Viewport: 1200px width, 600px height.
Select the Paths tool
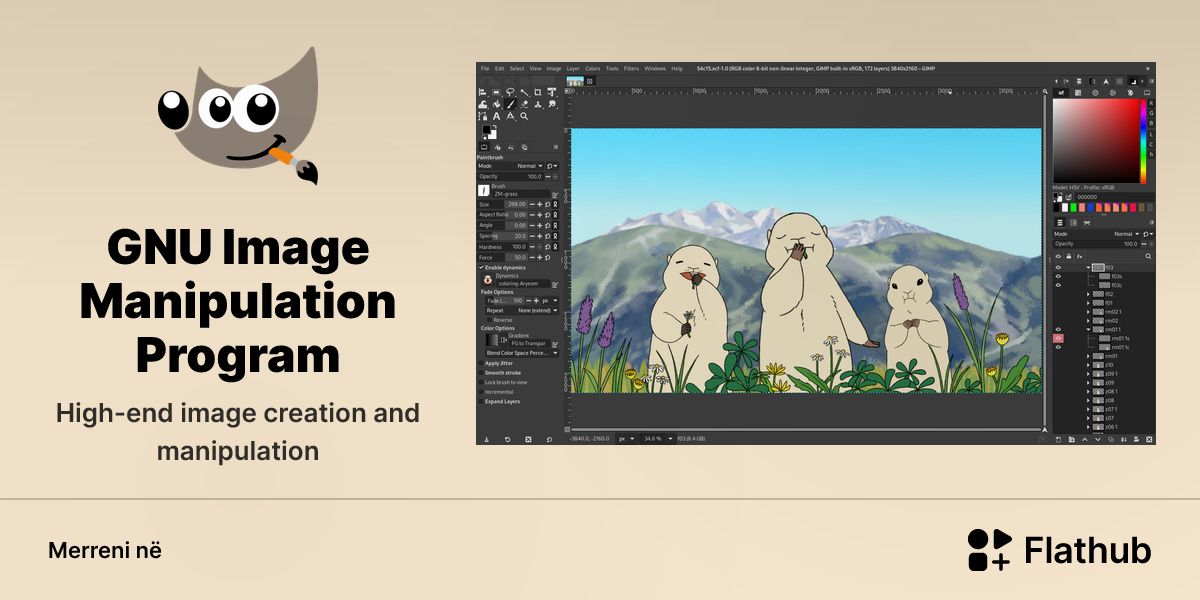point(482,116)
